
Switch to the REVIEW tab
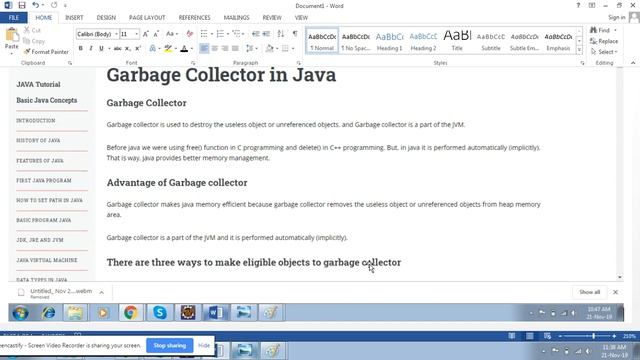[272, 18]
